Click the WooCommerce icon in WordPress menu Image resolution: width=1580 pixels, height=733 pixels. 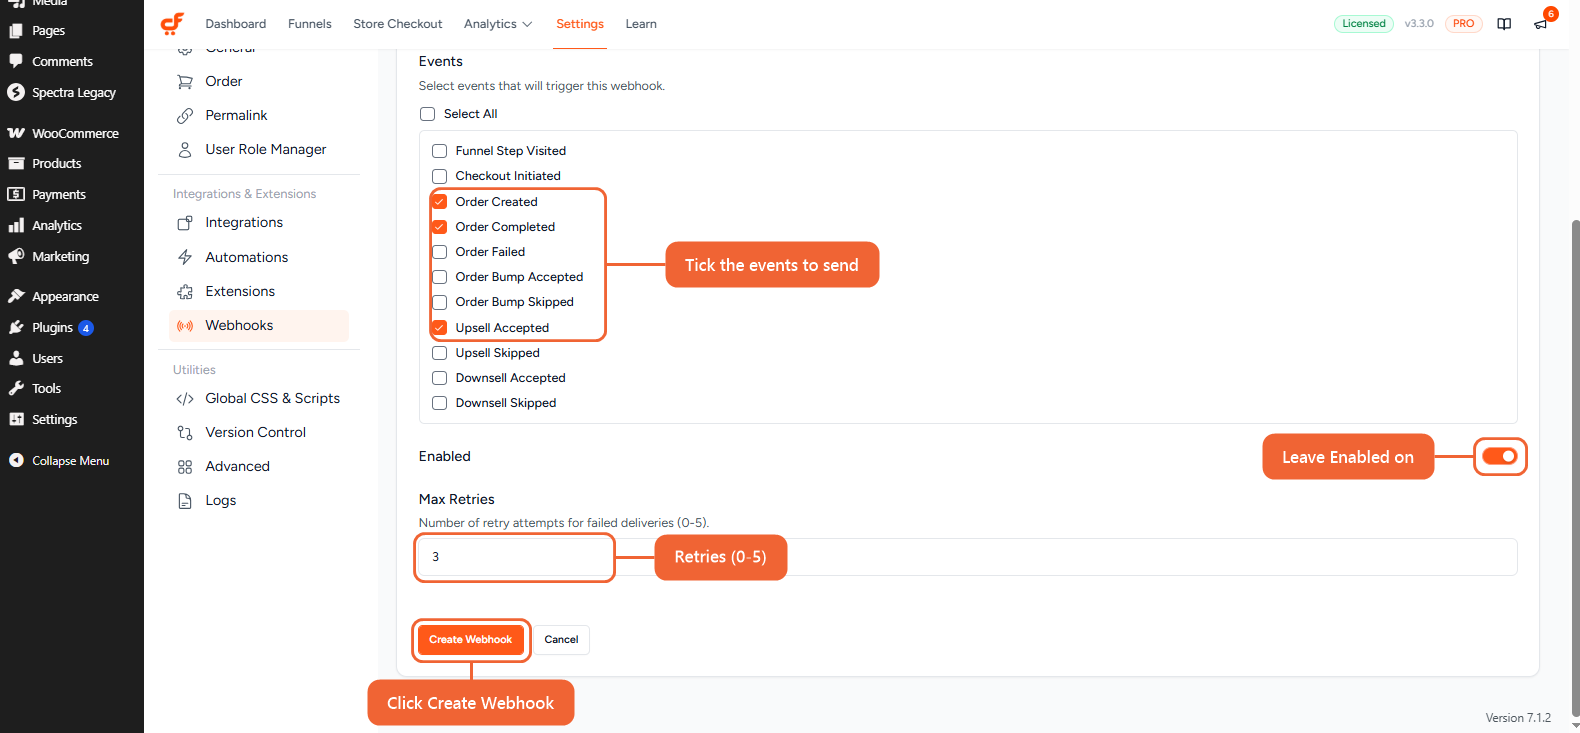(x=16, y=133)
